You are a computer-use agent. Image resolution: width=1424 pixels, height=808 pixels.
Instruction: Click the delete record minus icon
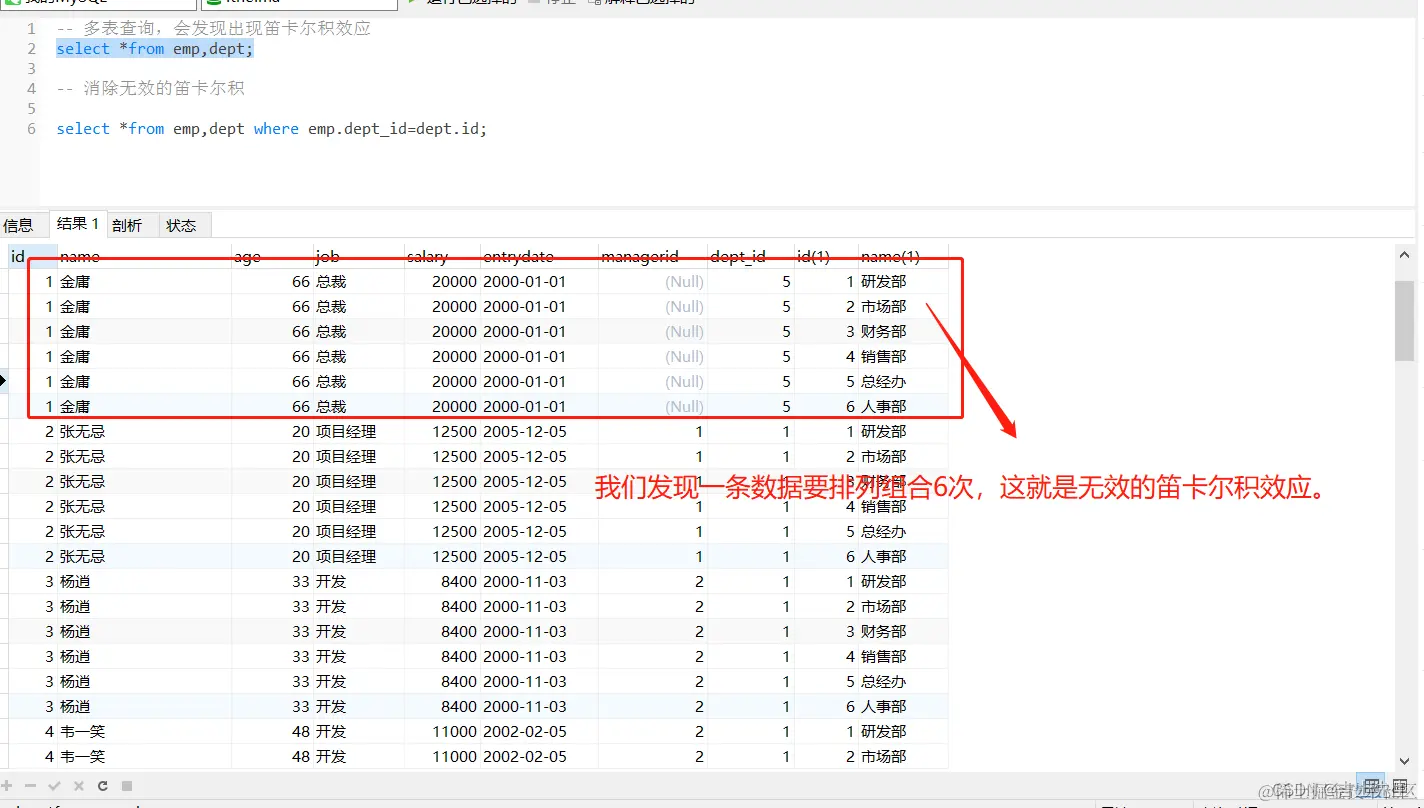tap(31, 786)
